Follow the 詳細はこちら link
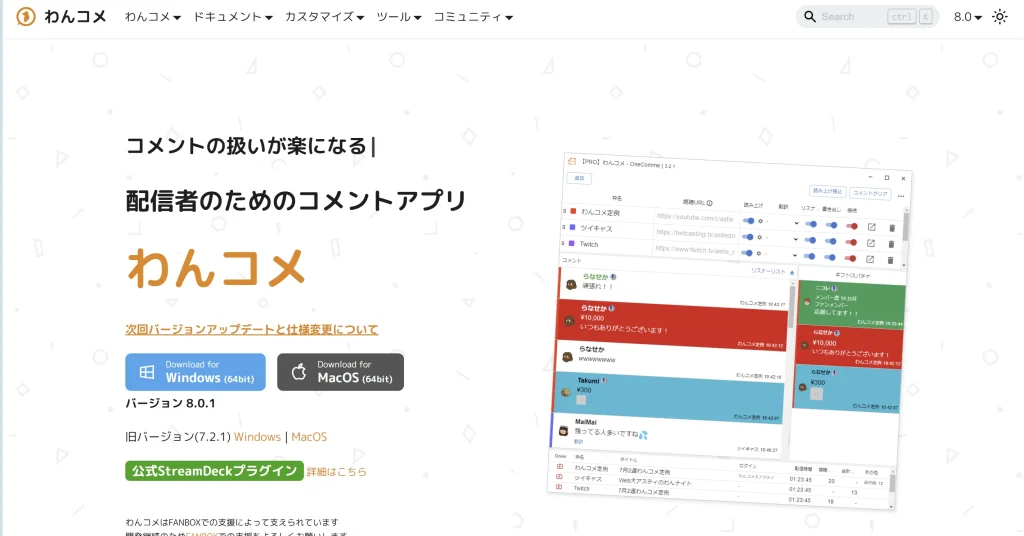The height and width of the screenshot is (536, 1024). [336, 471]
